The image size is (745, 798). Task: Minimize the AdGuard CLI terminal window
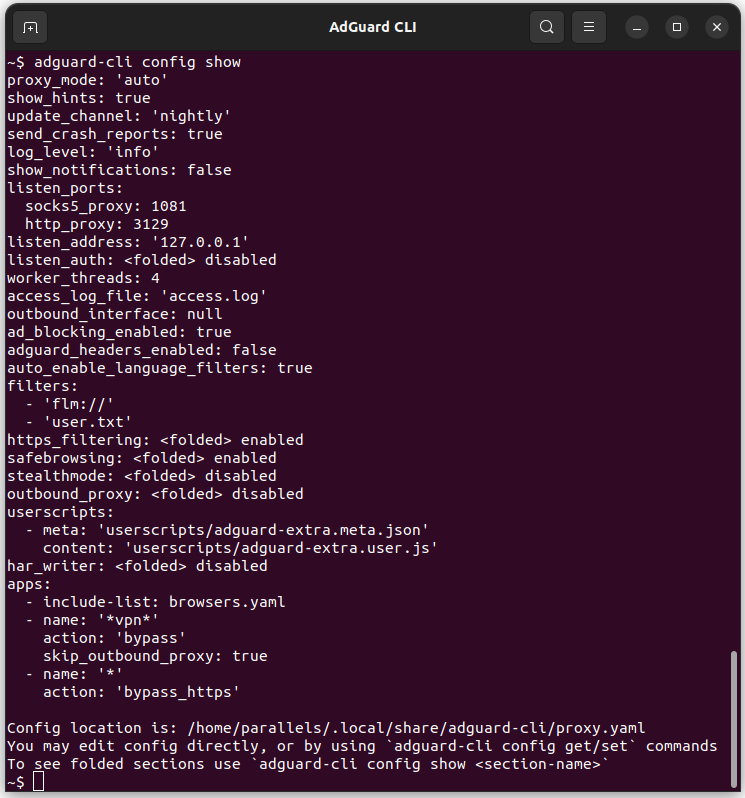click(637, 27)
